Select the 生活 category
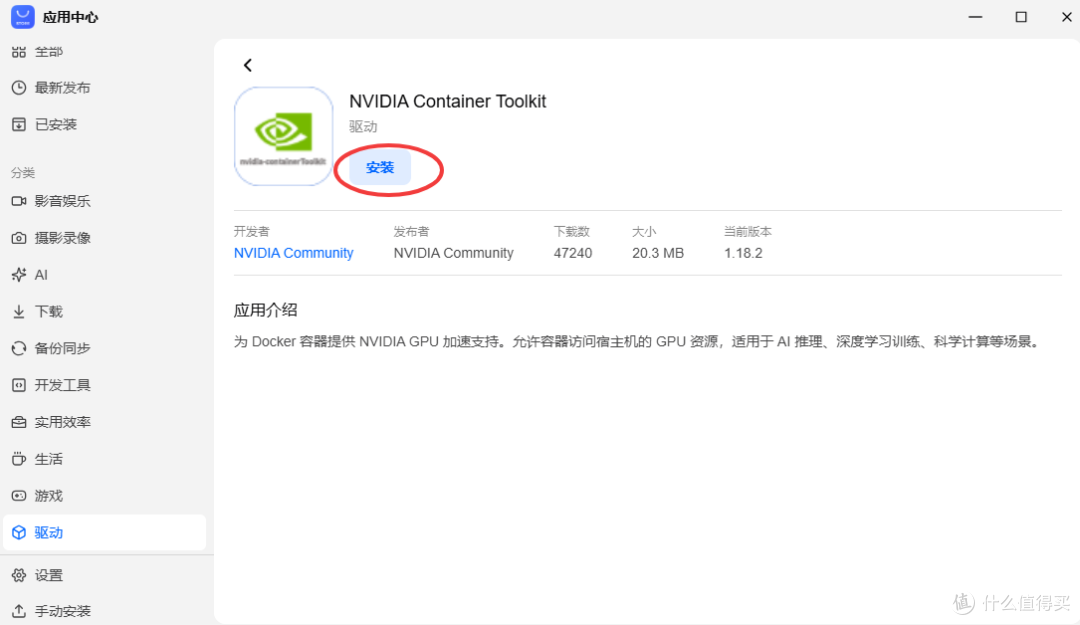 coord(49,459)
